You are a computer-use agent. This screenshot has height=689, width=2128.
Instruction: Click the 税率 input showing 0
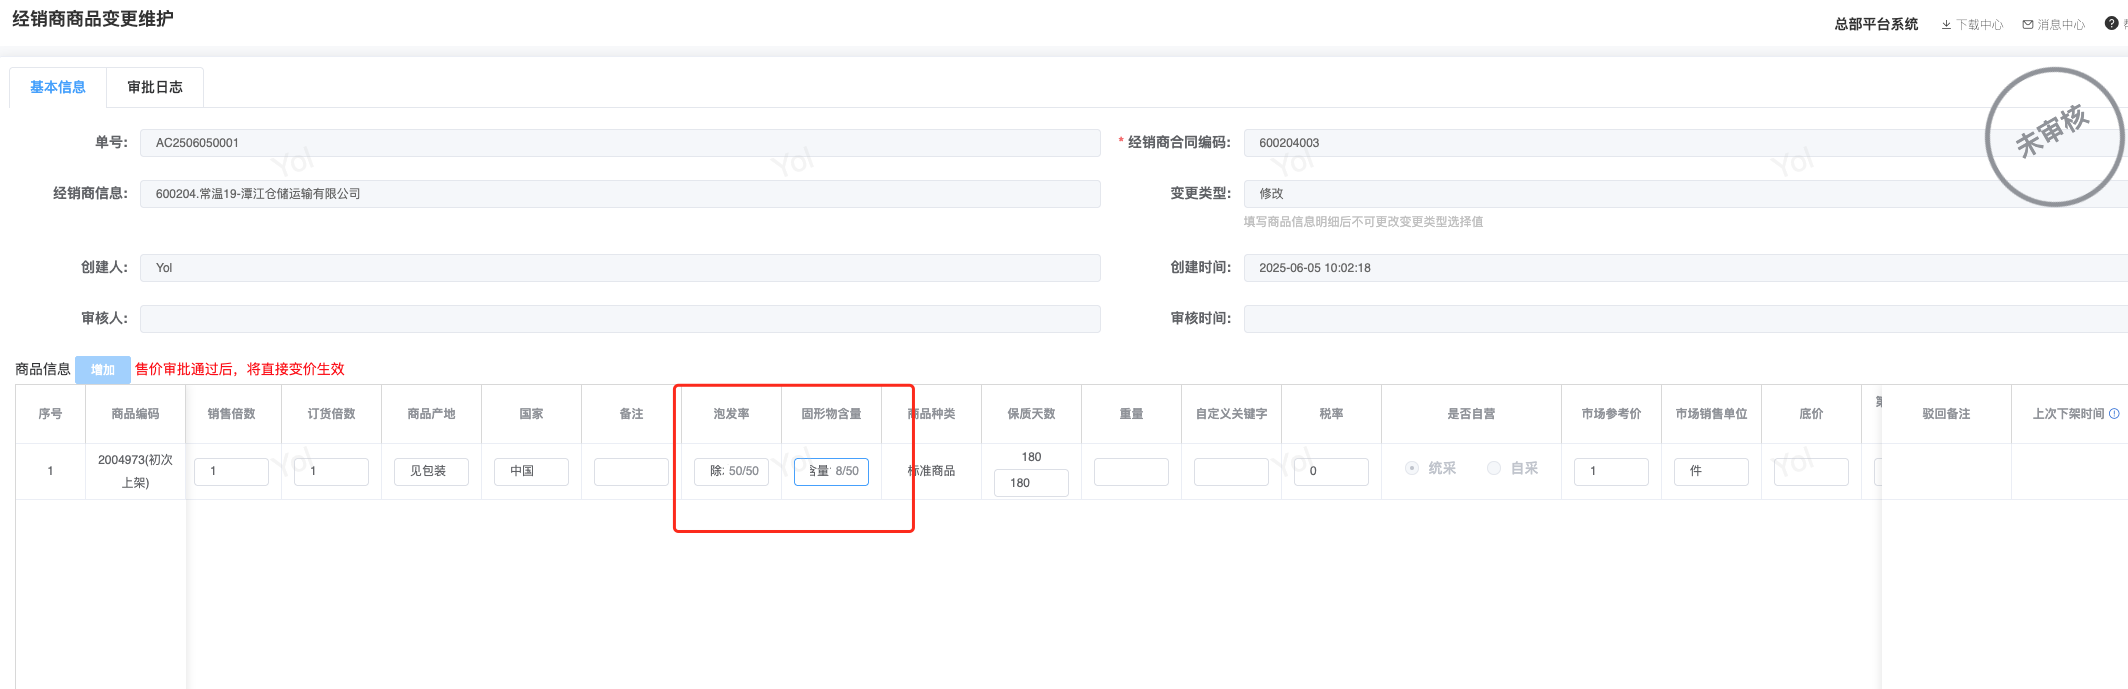coord(1331,471)
